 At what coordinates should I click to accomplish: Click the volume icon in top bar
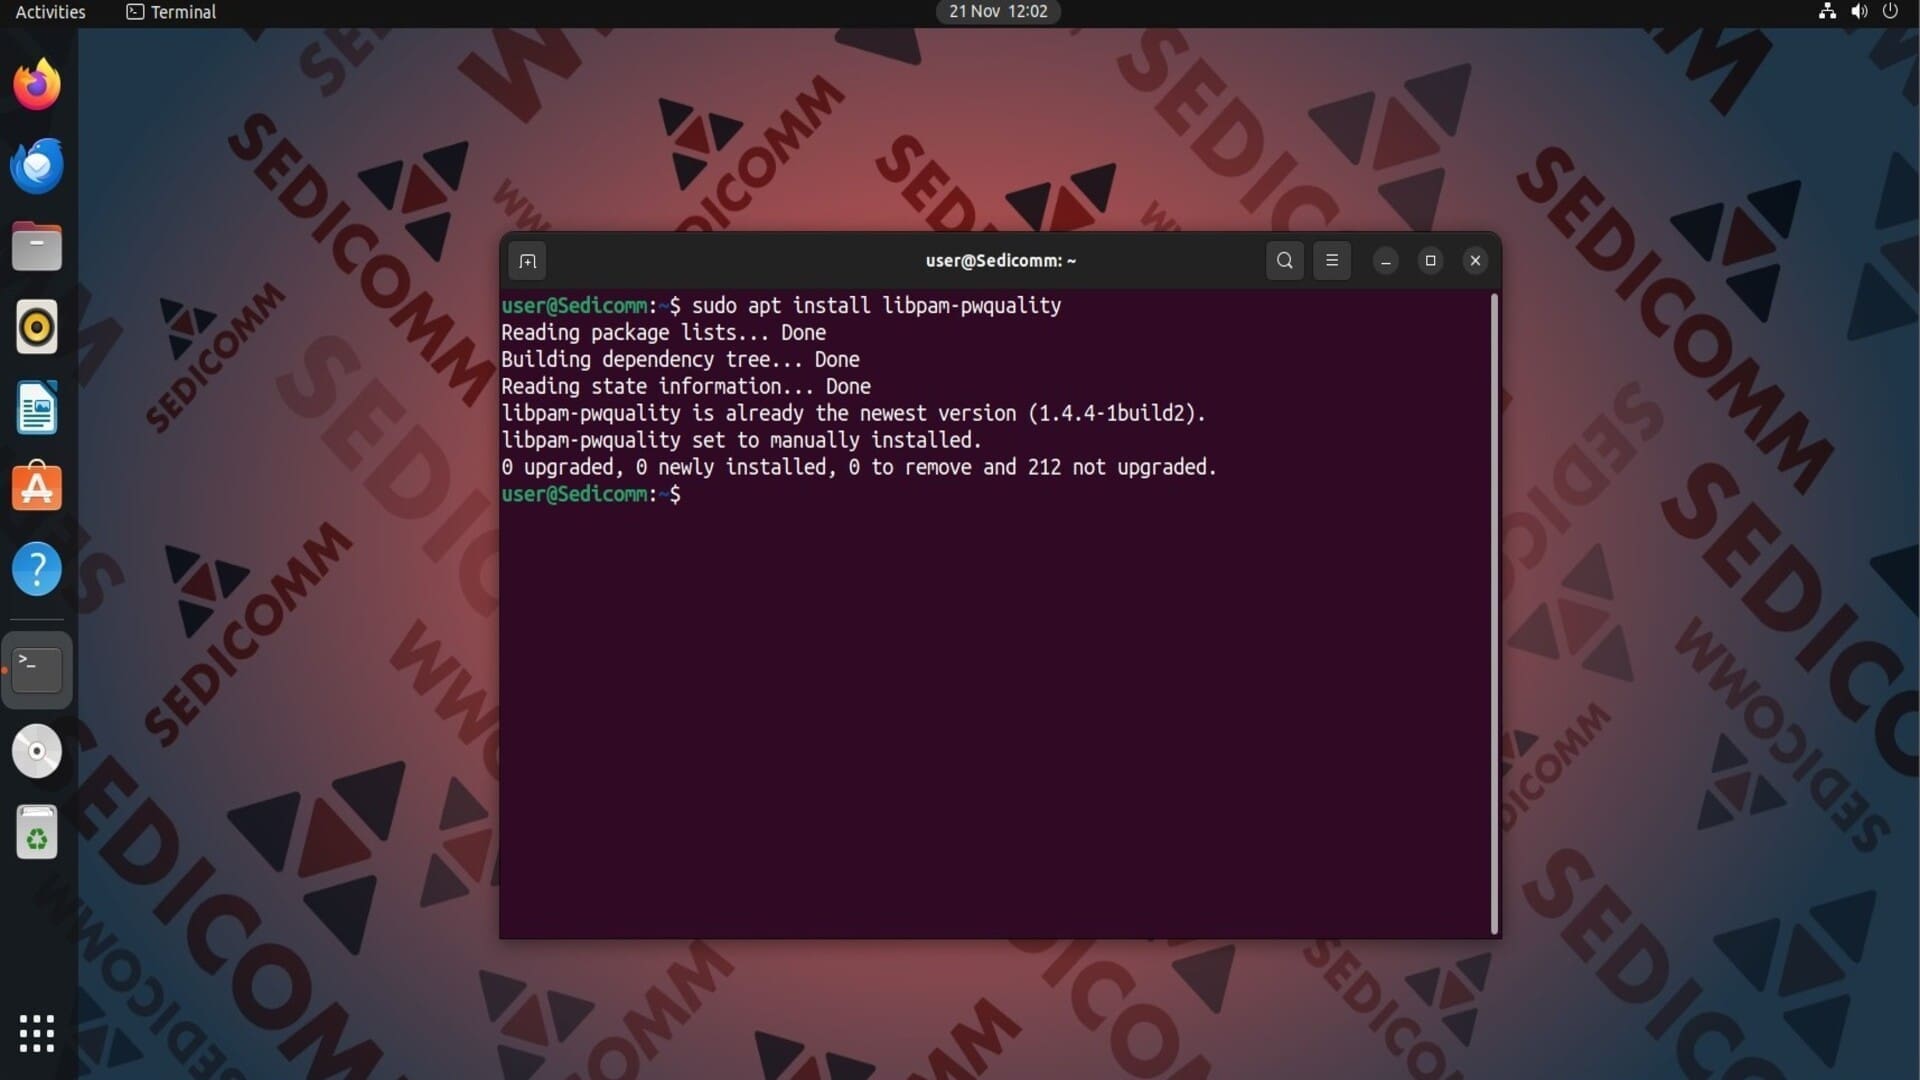[x=1859, y=12]
